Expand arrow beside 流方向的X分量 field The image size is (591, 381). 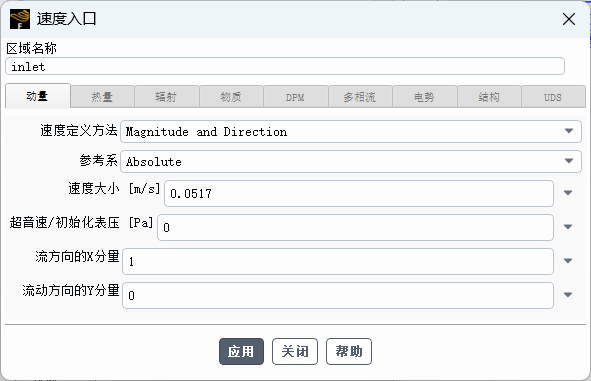click(x=568, y=261)
